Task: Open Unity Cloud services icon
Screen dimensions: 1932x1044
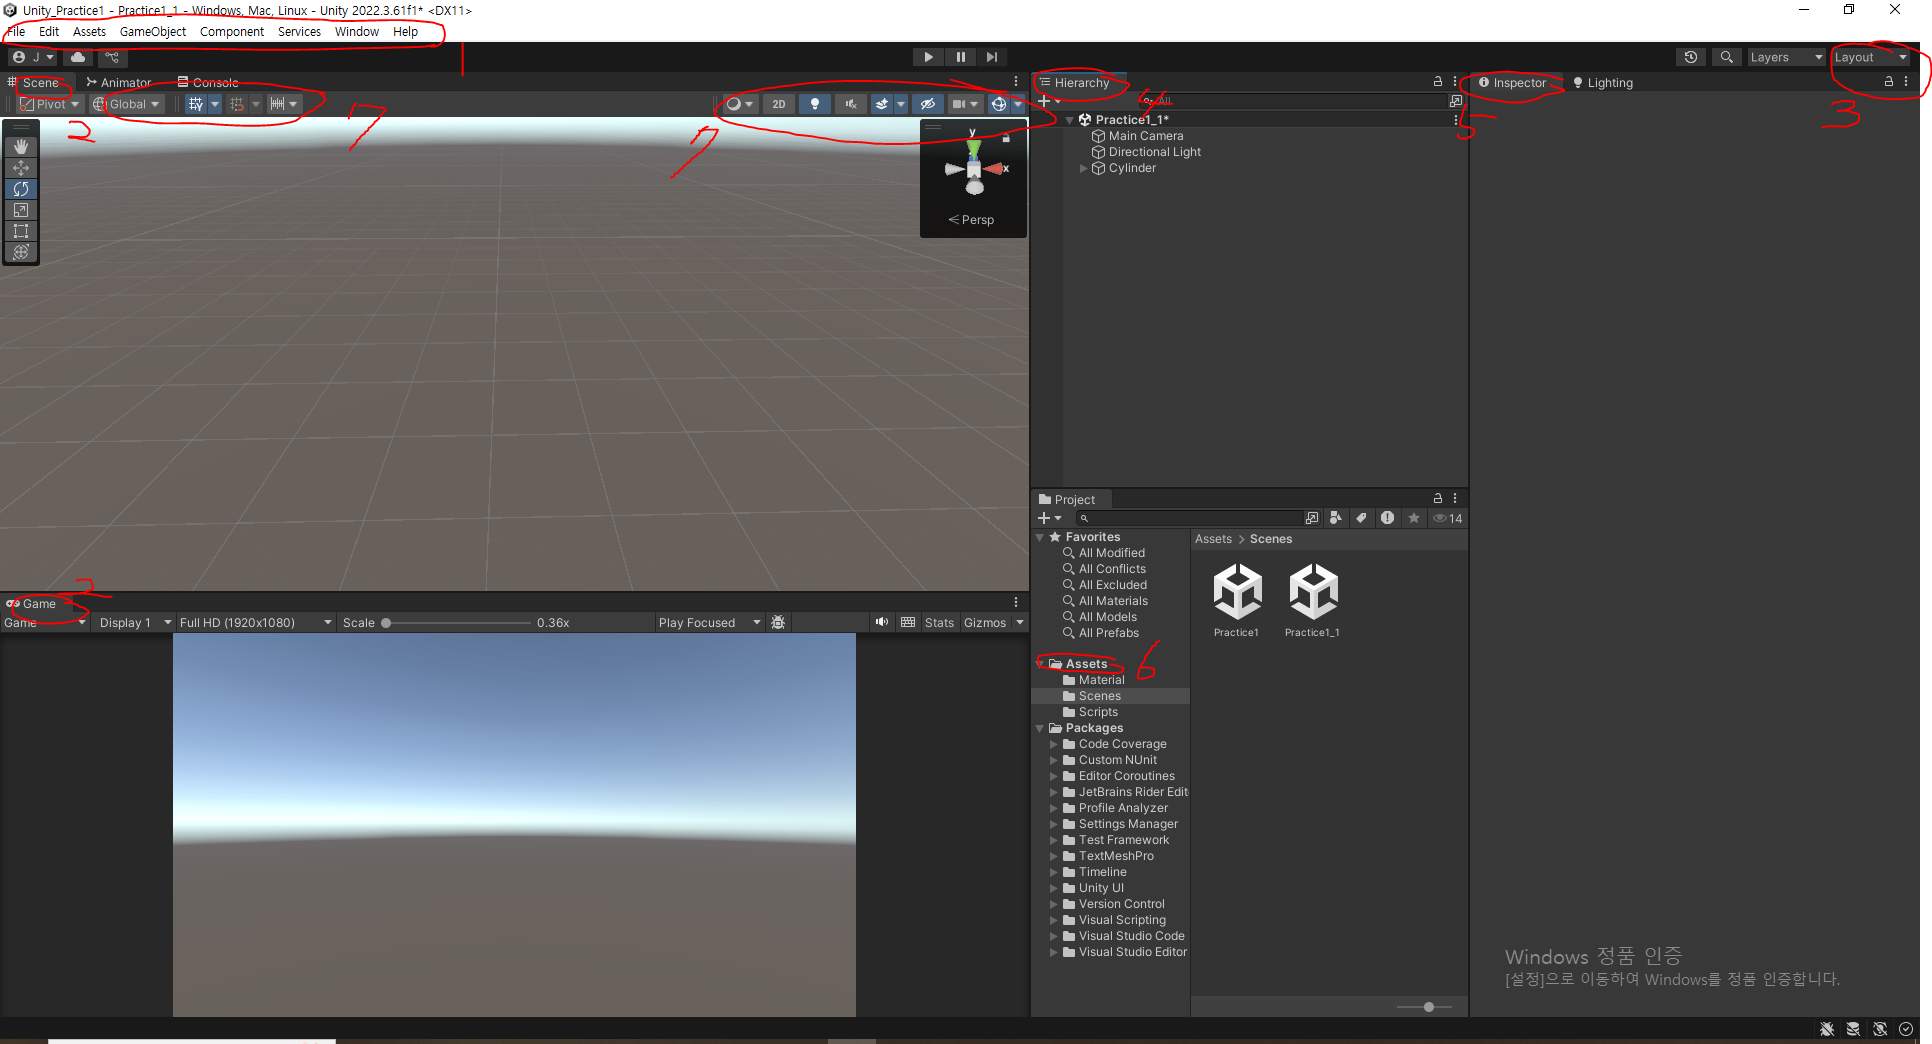Action: coord(78,57)
